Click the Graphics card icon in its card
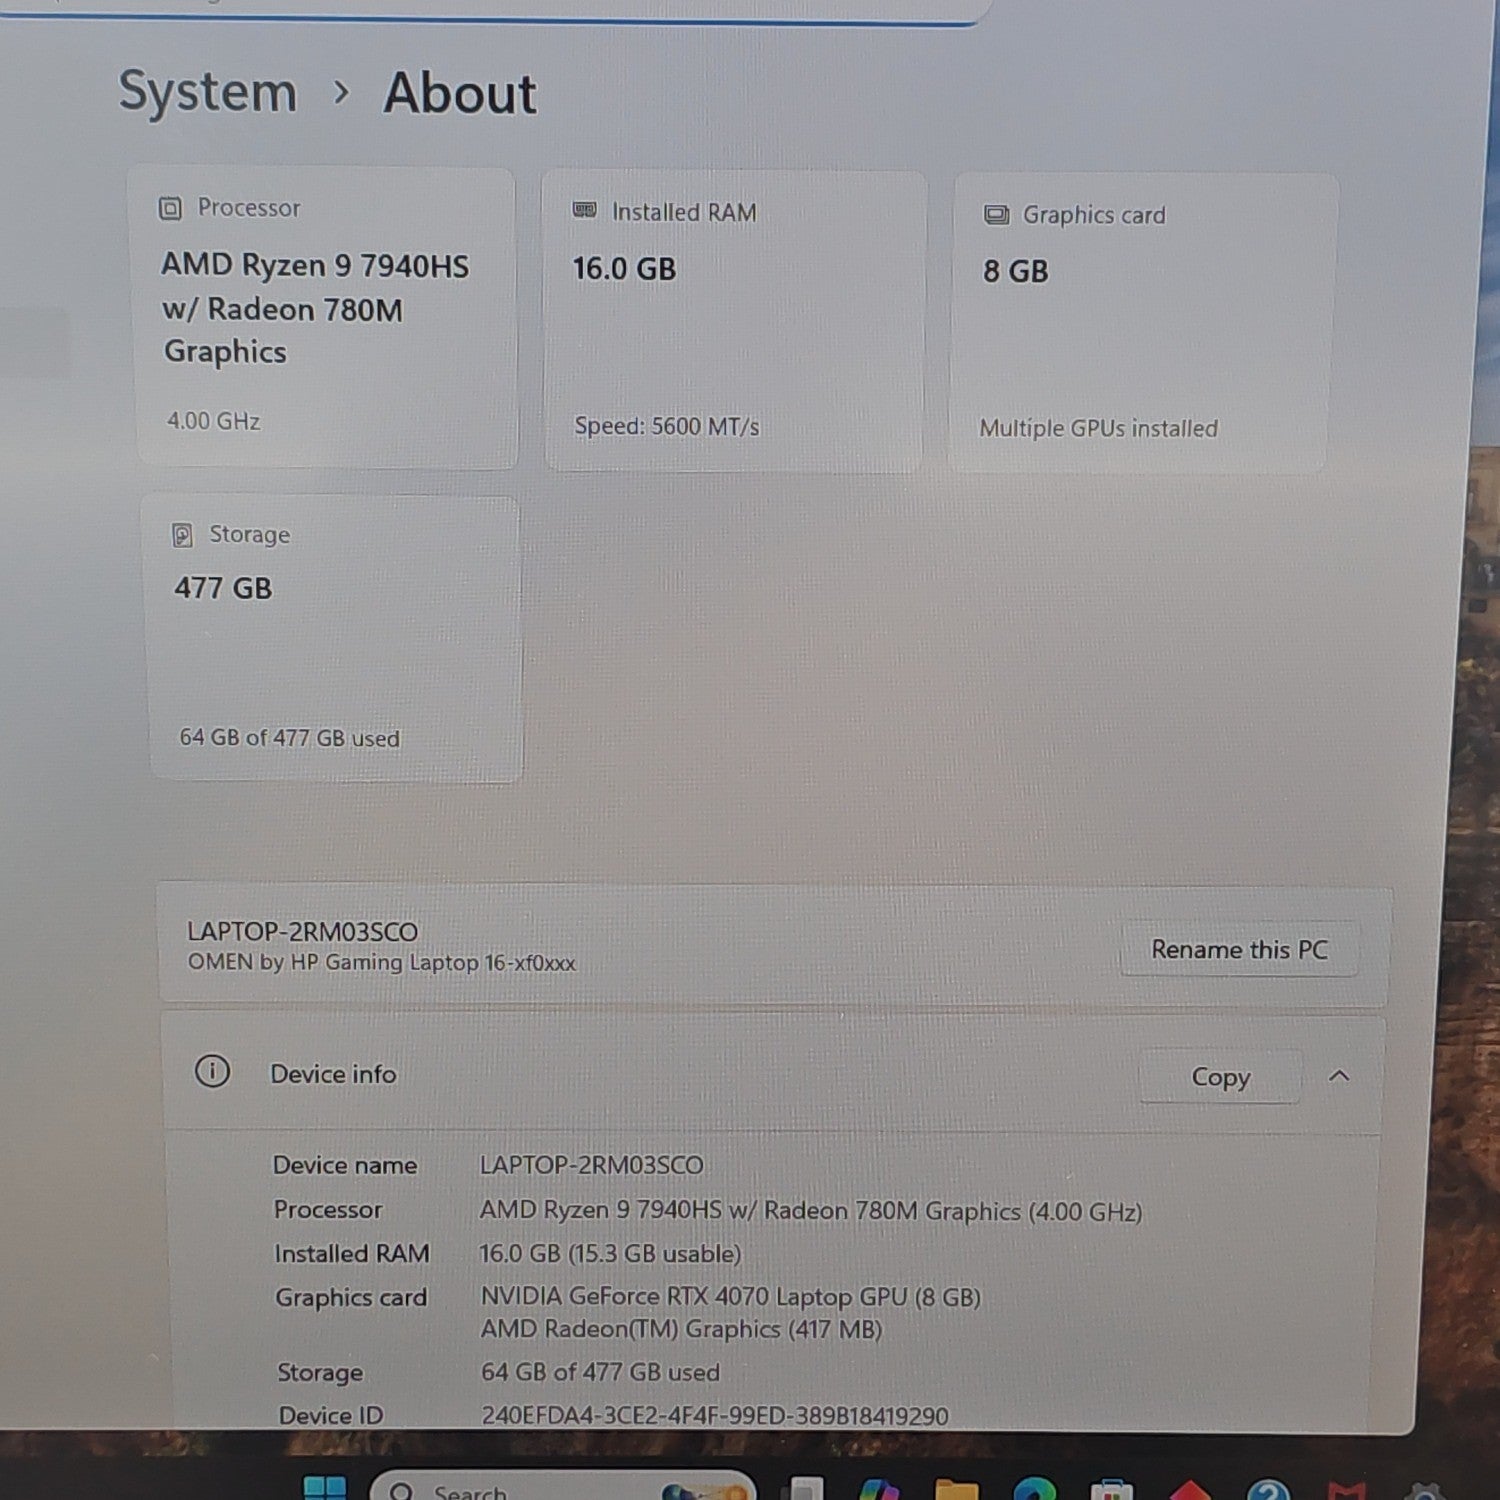The width and height of the screenshot is (1500, 1500). (x=996, y=214)
